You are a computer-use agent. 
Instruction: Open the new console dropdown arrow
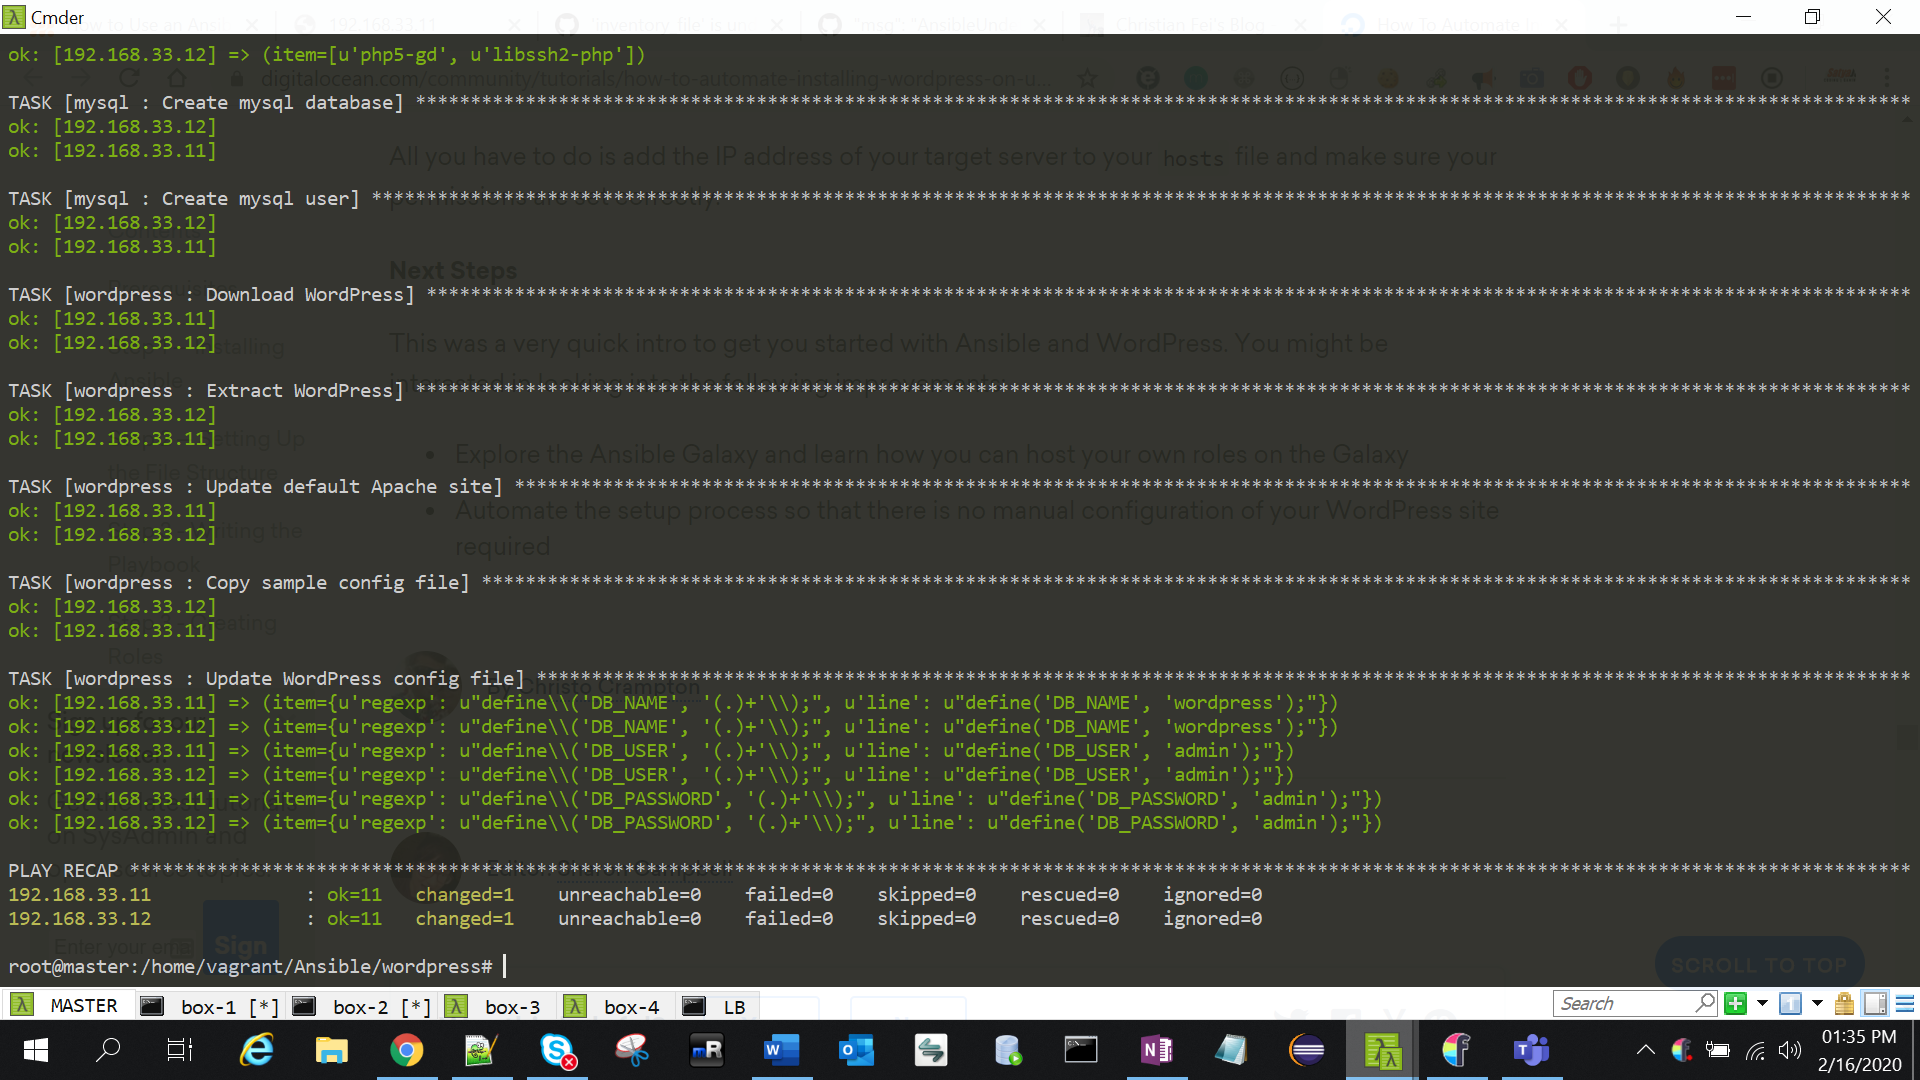point(1762,1003)
